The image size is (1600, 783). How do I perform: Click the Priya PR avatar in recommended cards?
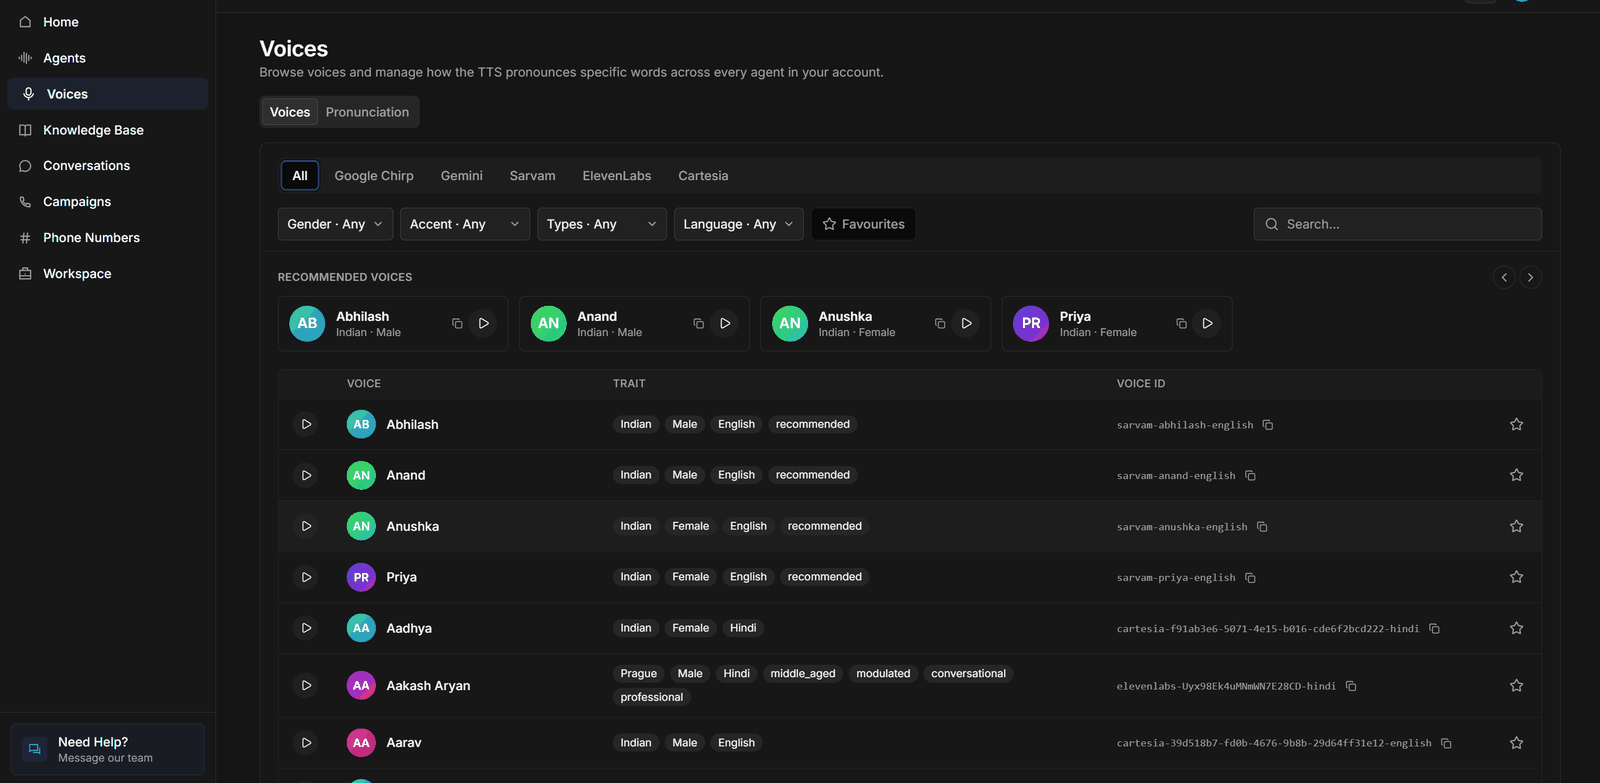1031,323
